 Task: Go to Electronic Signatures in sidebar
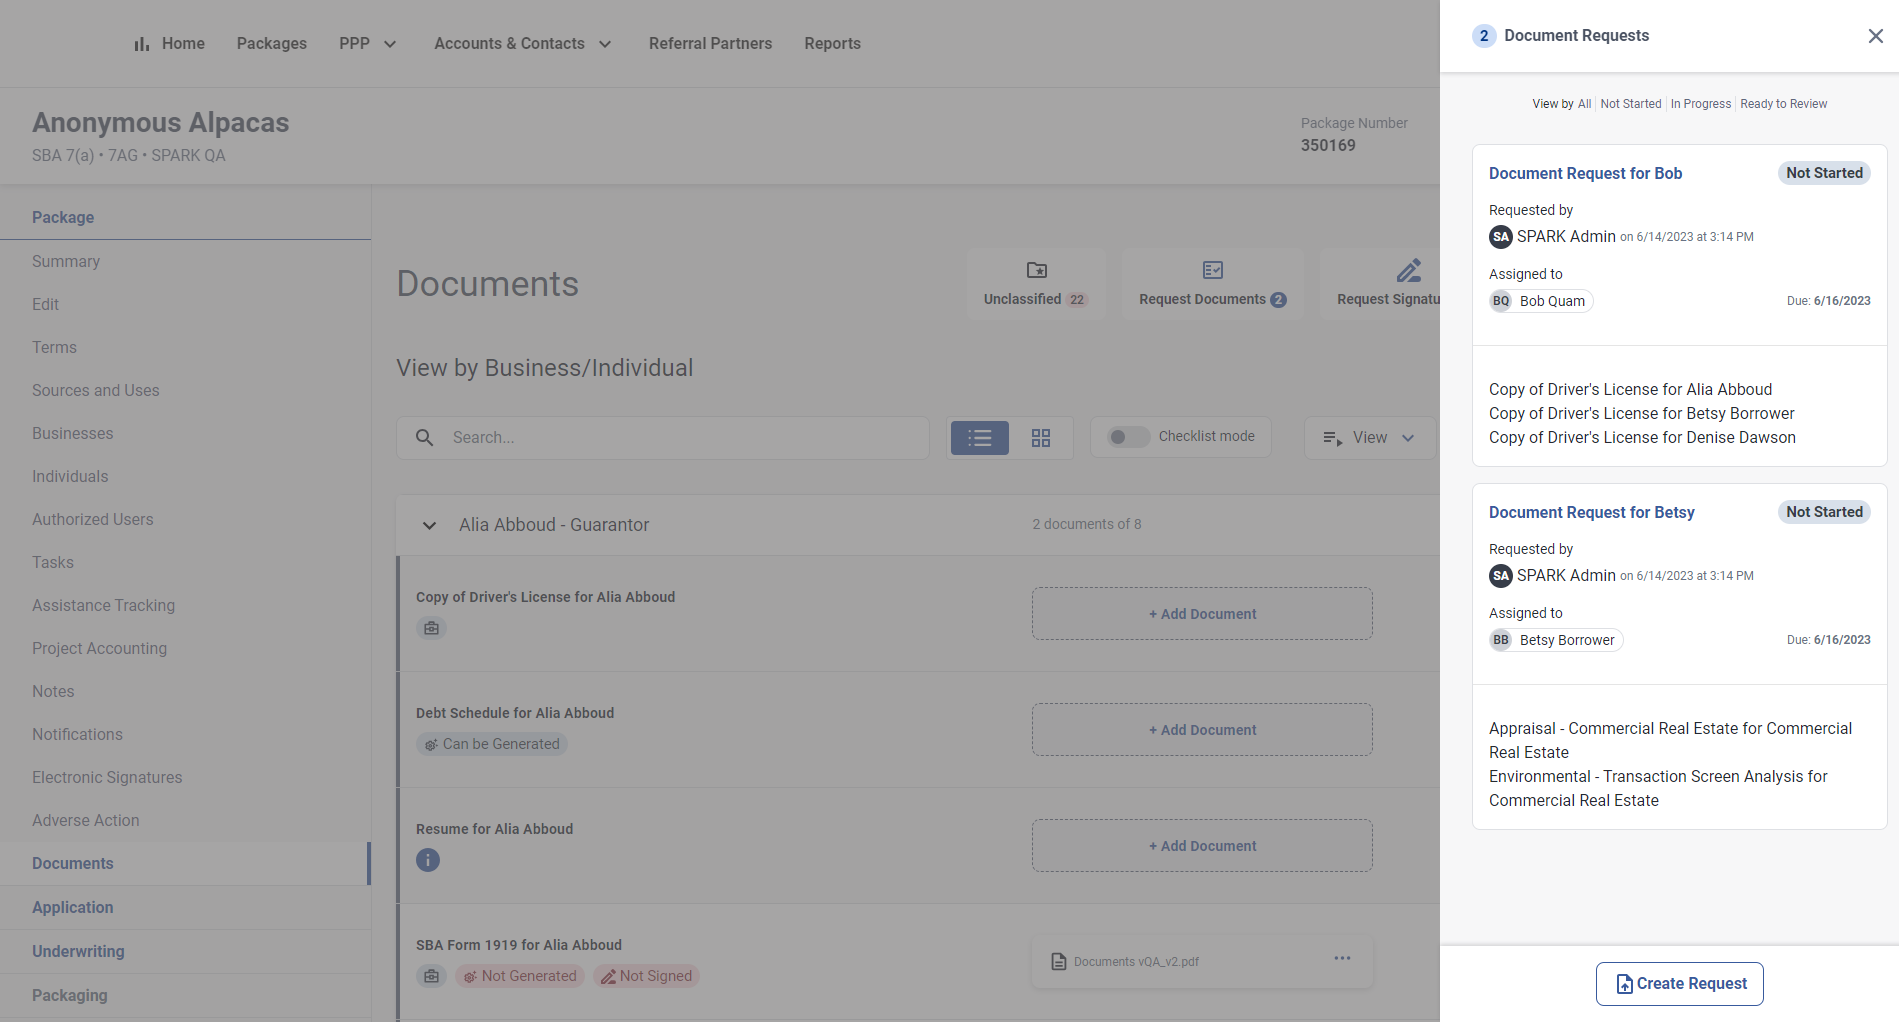click(107, 777)
